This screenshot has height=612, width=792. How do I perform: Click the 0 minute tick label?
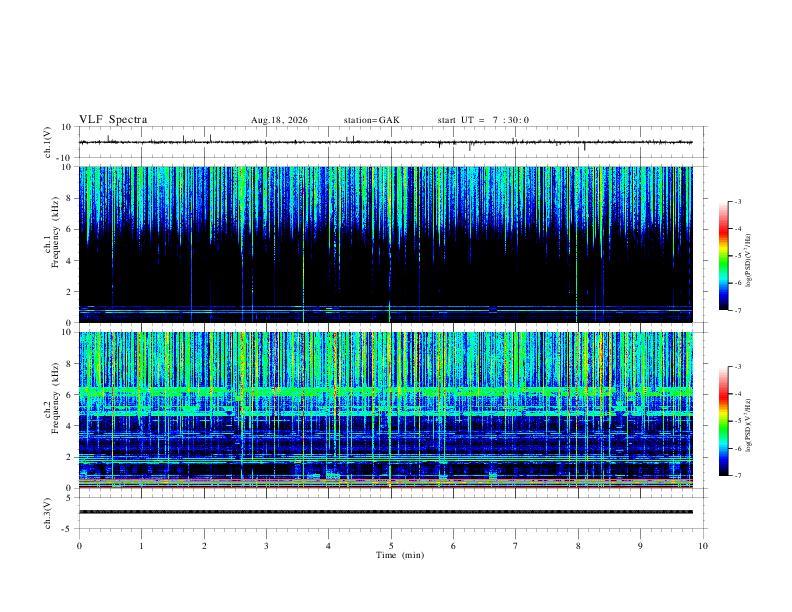point(79,546)
